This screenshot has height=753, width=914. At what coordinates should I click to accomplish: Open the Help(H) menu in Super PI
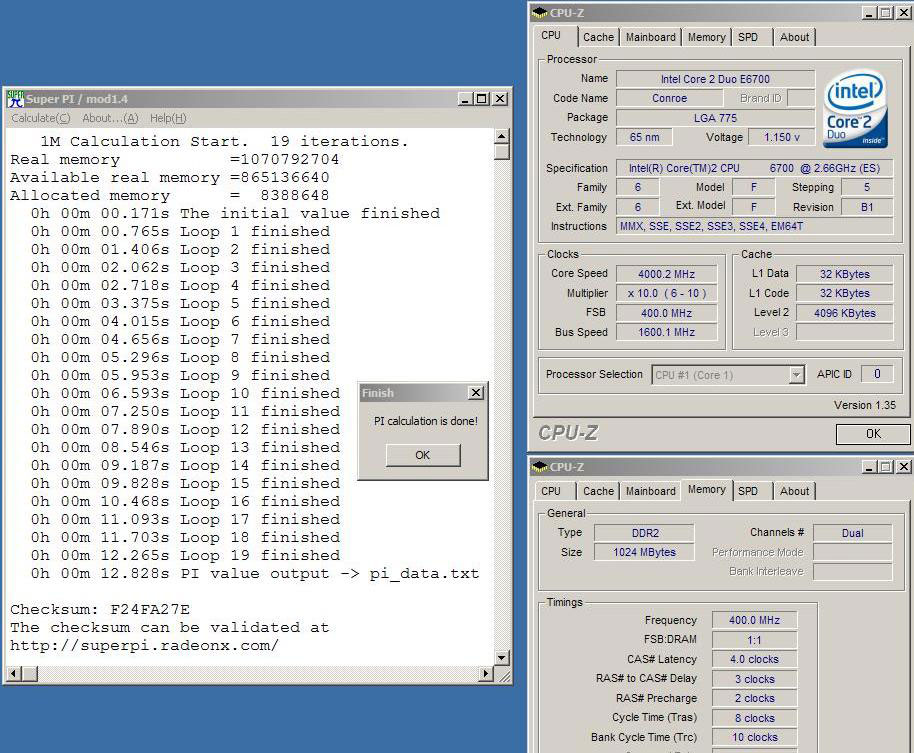(x=168, y=118)
